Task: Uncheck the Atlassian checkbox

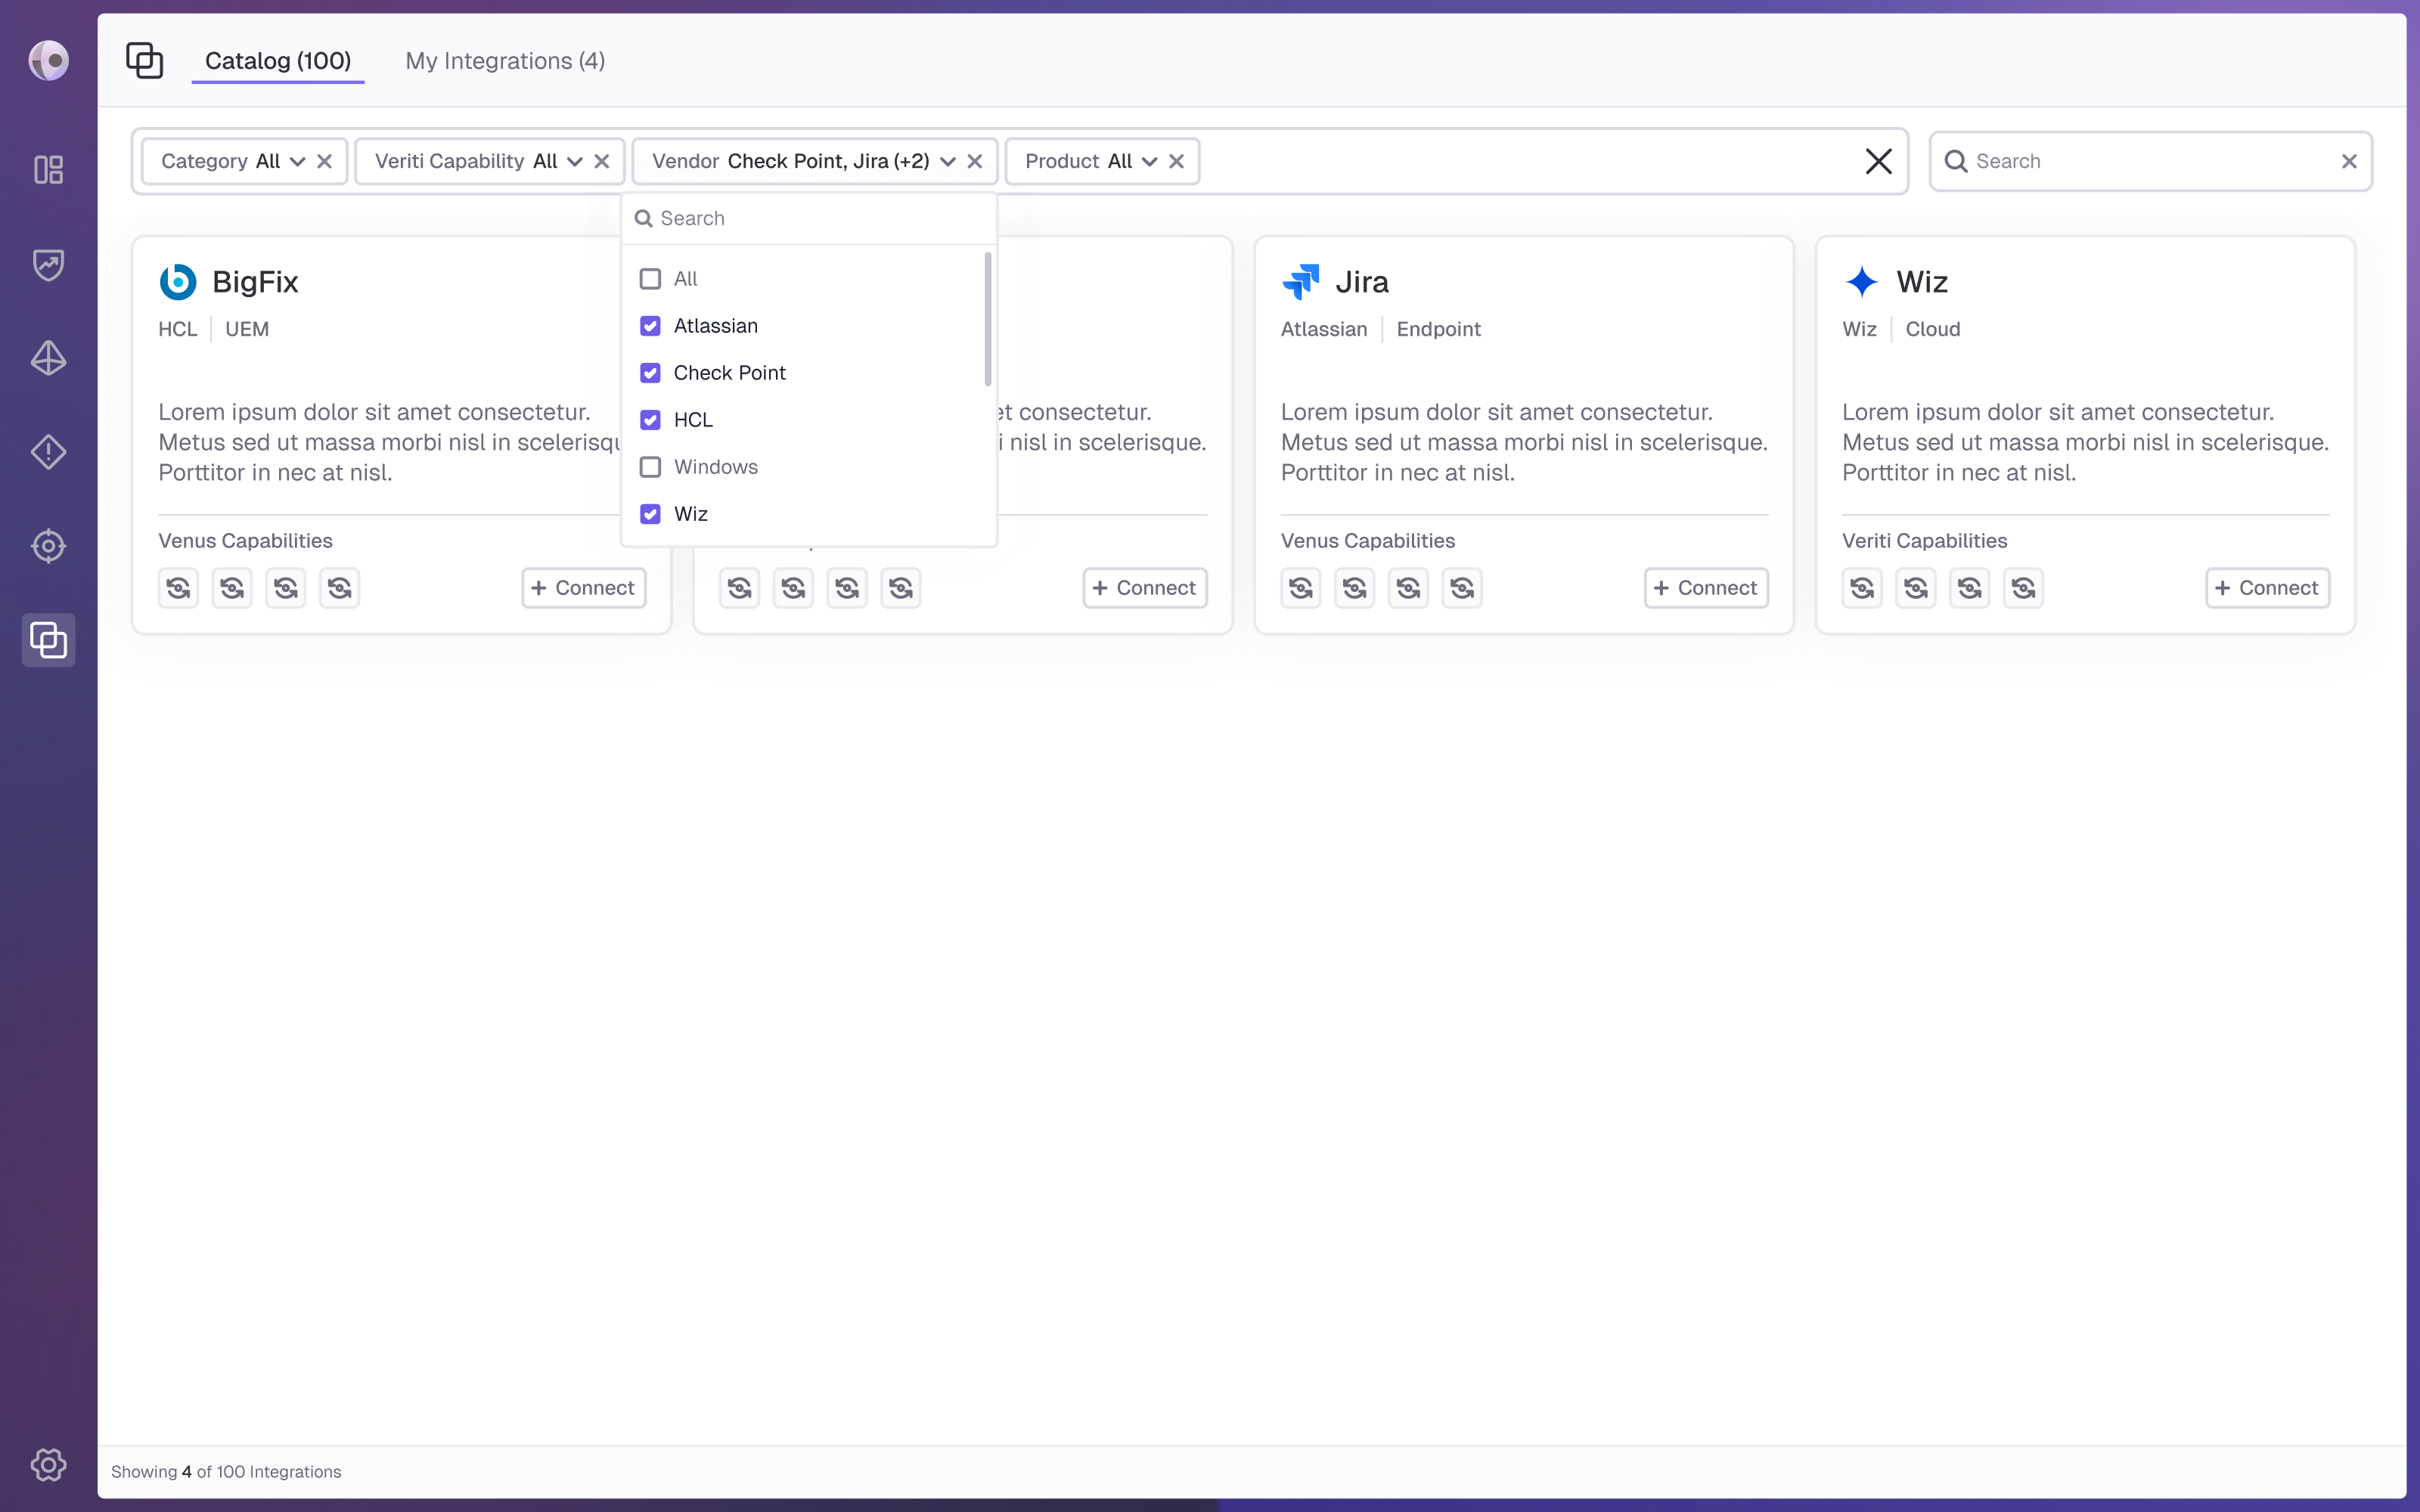Action: 650,326
